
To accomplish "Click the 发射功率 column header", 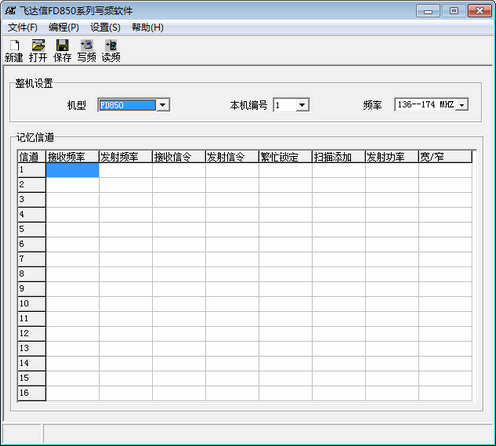I will tap(392, 157).
